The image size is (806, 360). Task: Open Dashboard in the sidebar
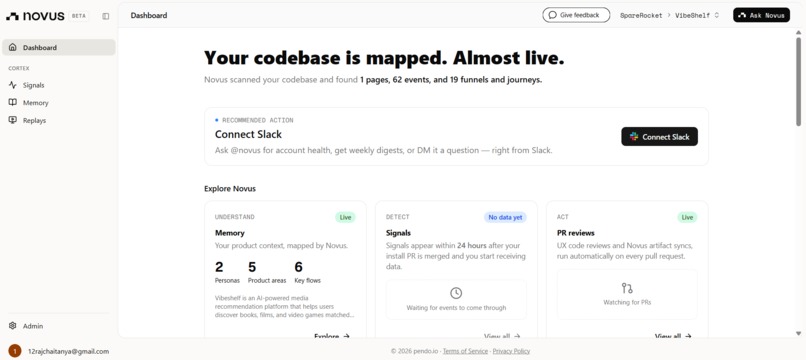click(x=59, y=47)
